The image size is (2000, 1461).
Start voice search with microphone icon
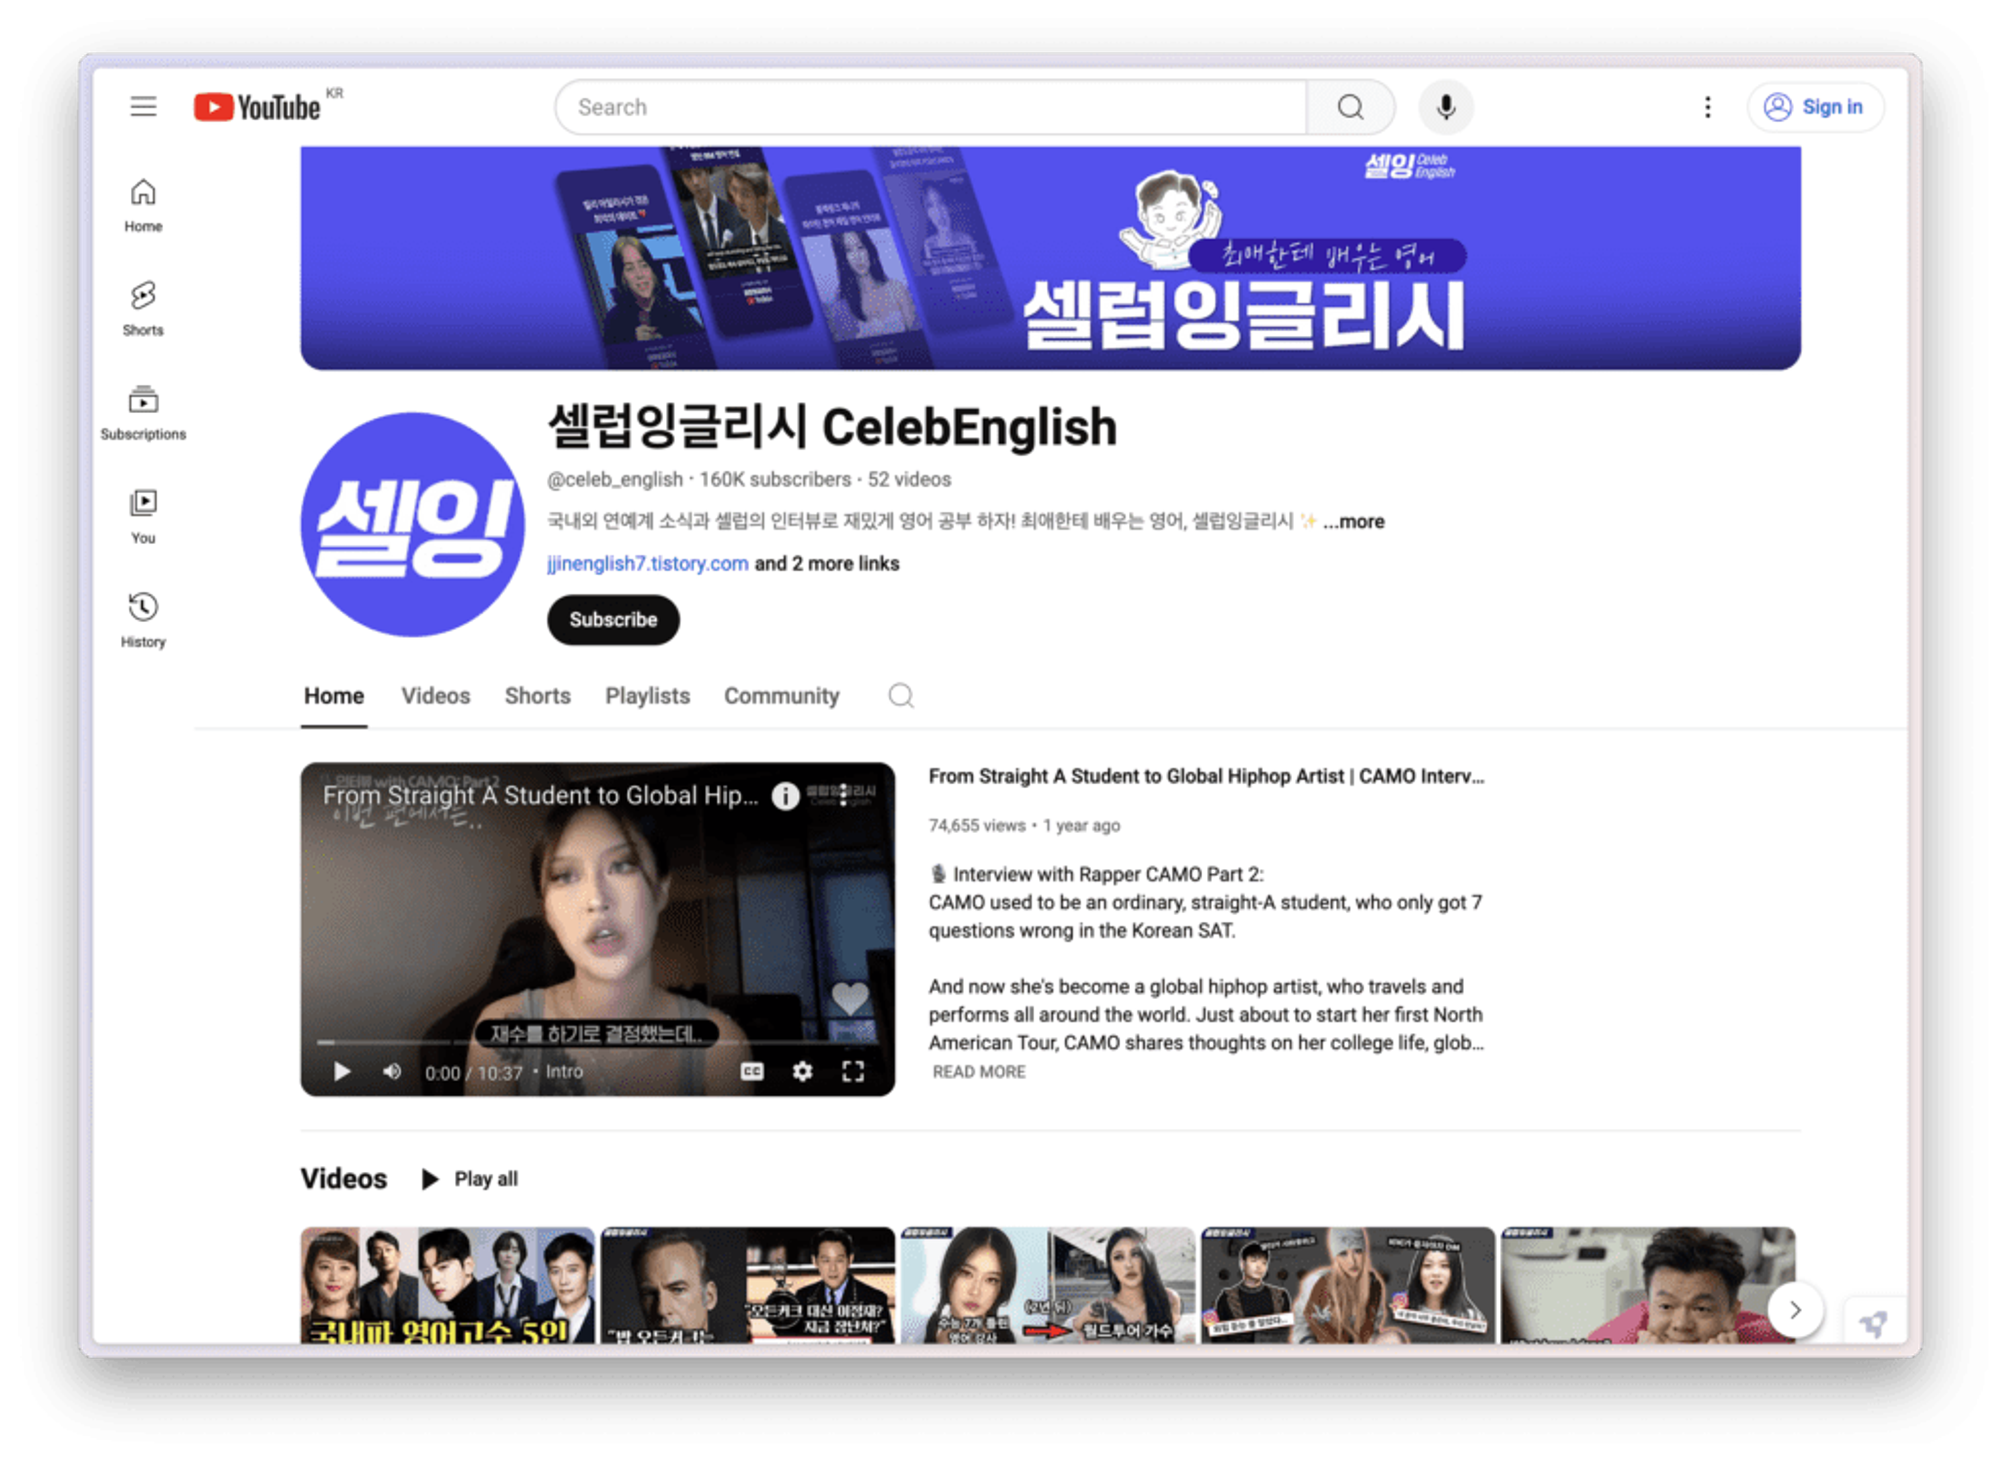point(1445,107)
